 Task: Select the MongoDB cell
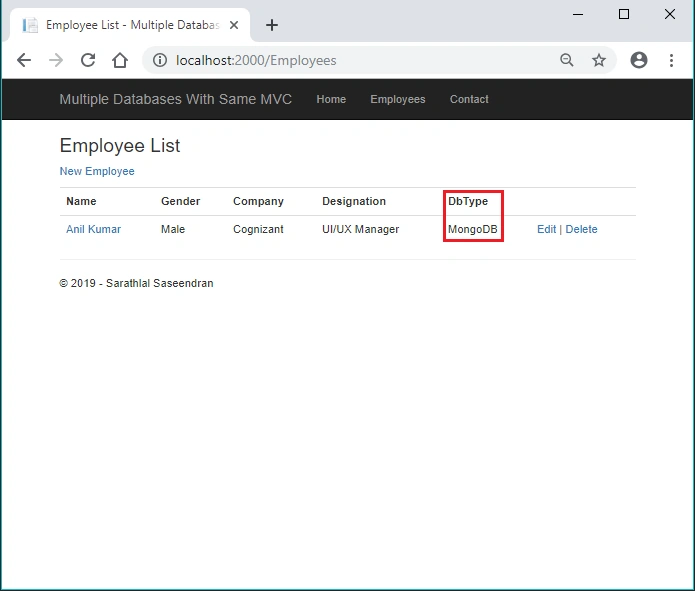(x=472, y=229)
